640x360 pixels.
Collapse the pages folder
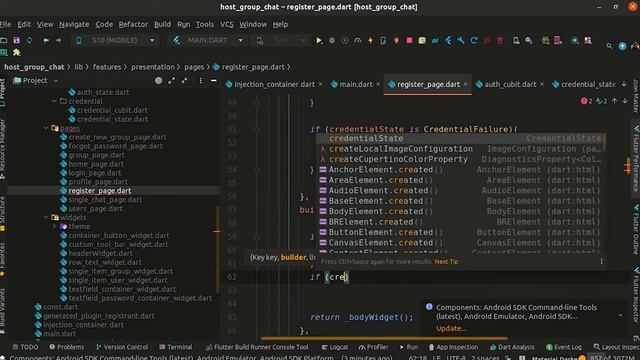[46, 128]
